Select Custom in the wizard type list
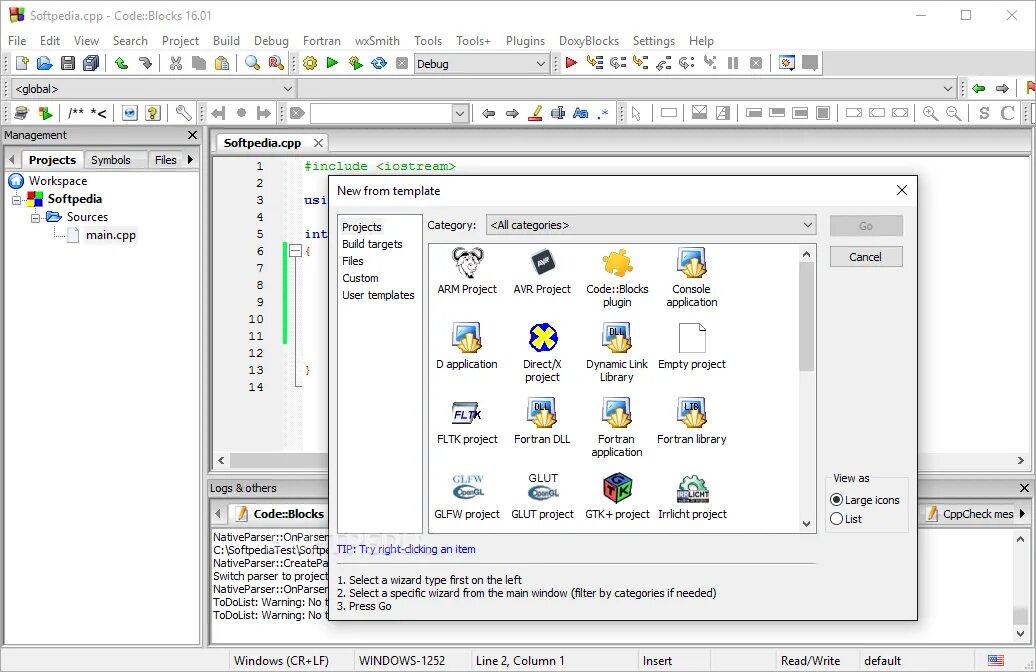This screenshot has width=1036, height=672. 360,278
